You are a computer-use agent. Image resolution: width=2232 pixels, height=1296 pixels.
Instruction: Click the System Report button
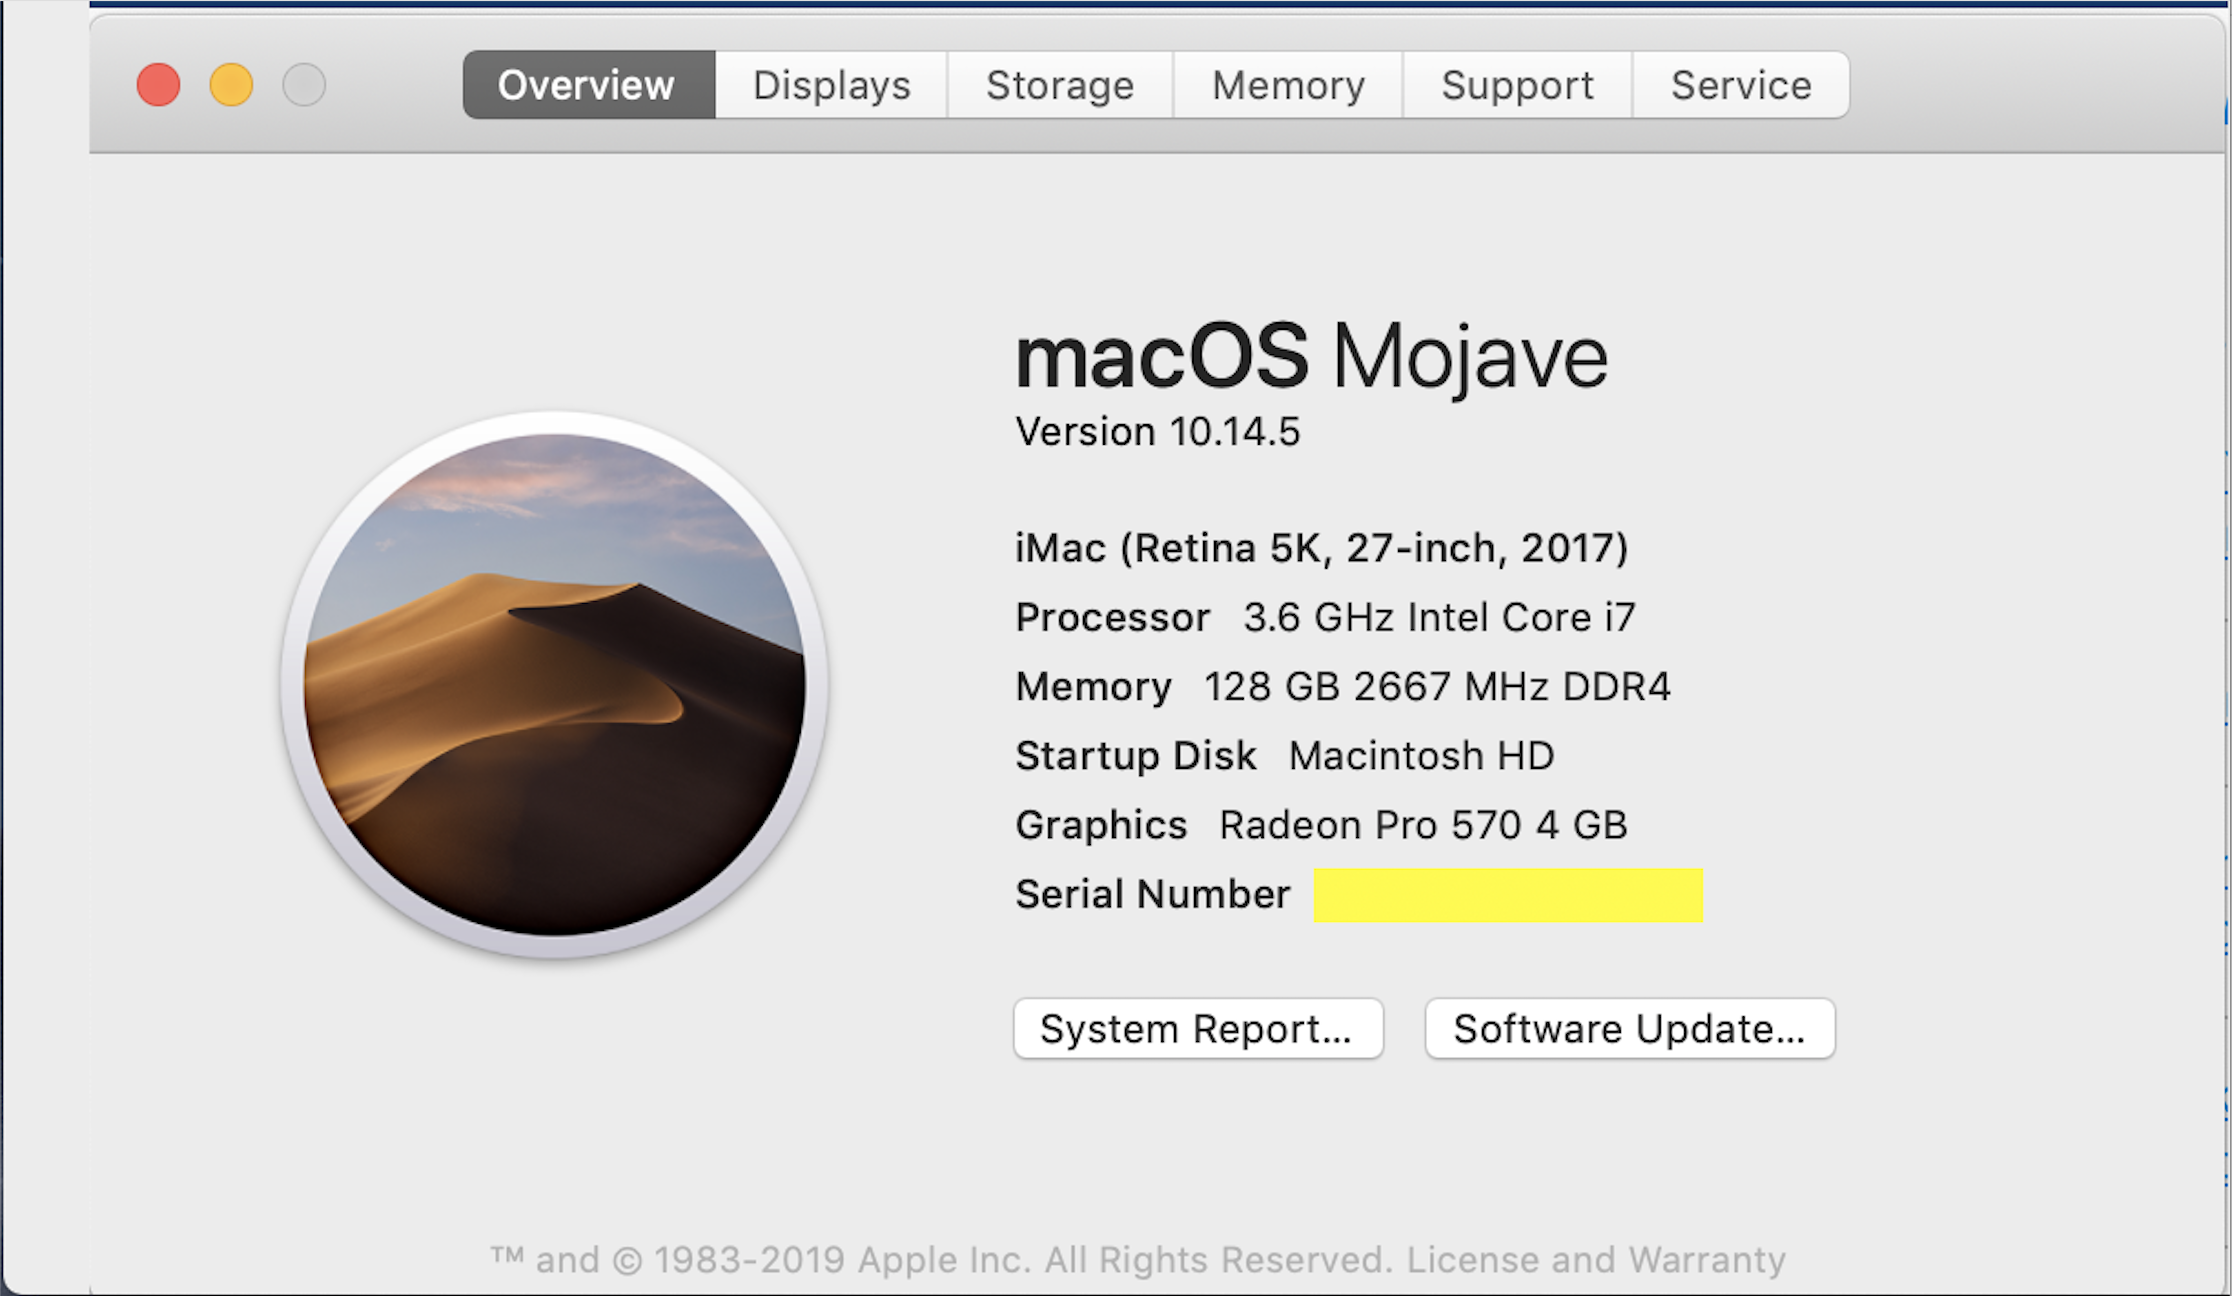coord(1197,1028)
